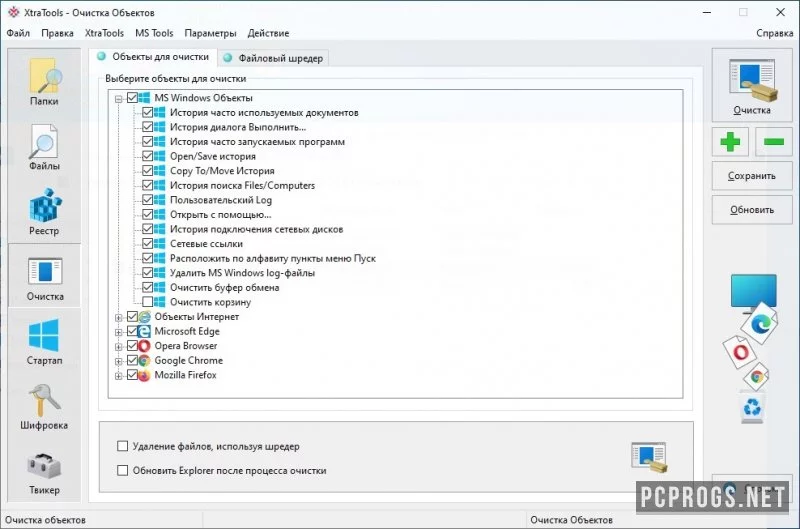Screen dimensions: 800x529
Task: Select the row Copy To/Move История
Action: coord(222,171)
